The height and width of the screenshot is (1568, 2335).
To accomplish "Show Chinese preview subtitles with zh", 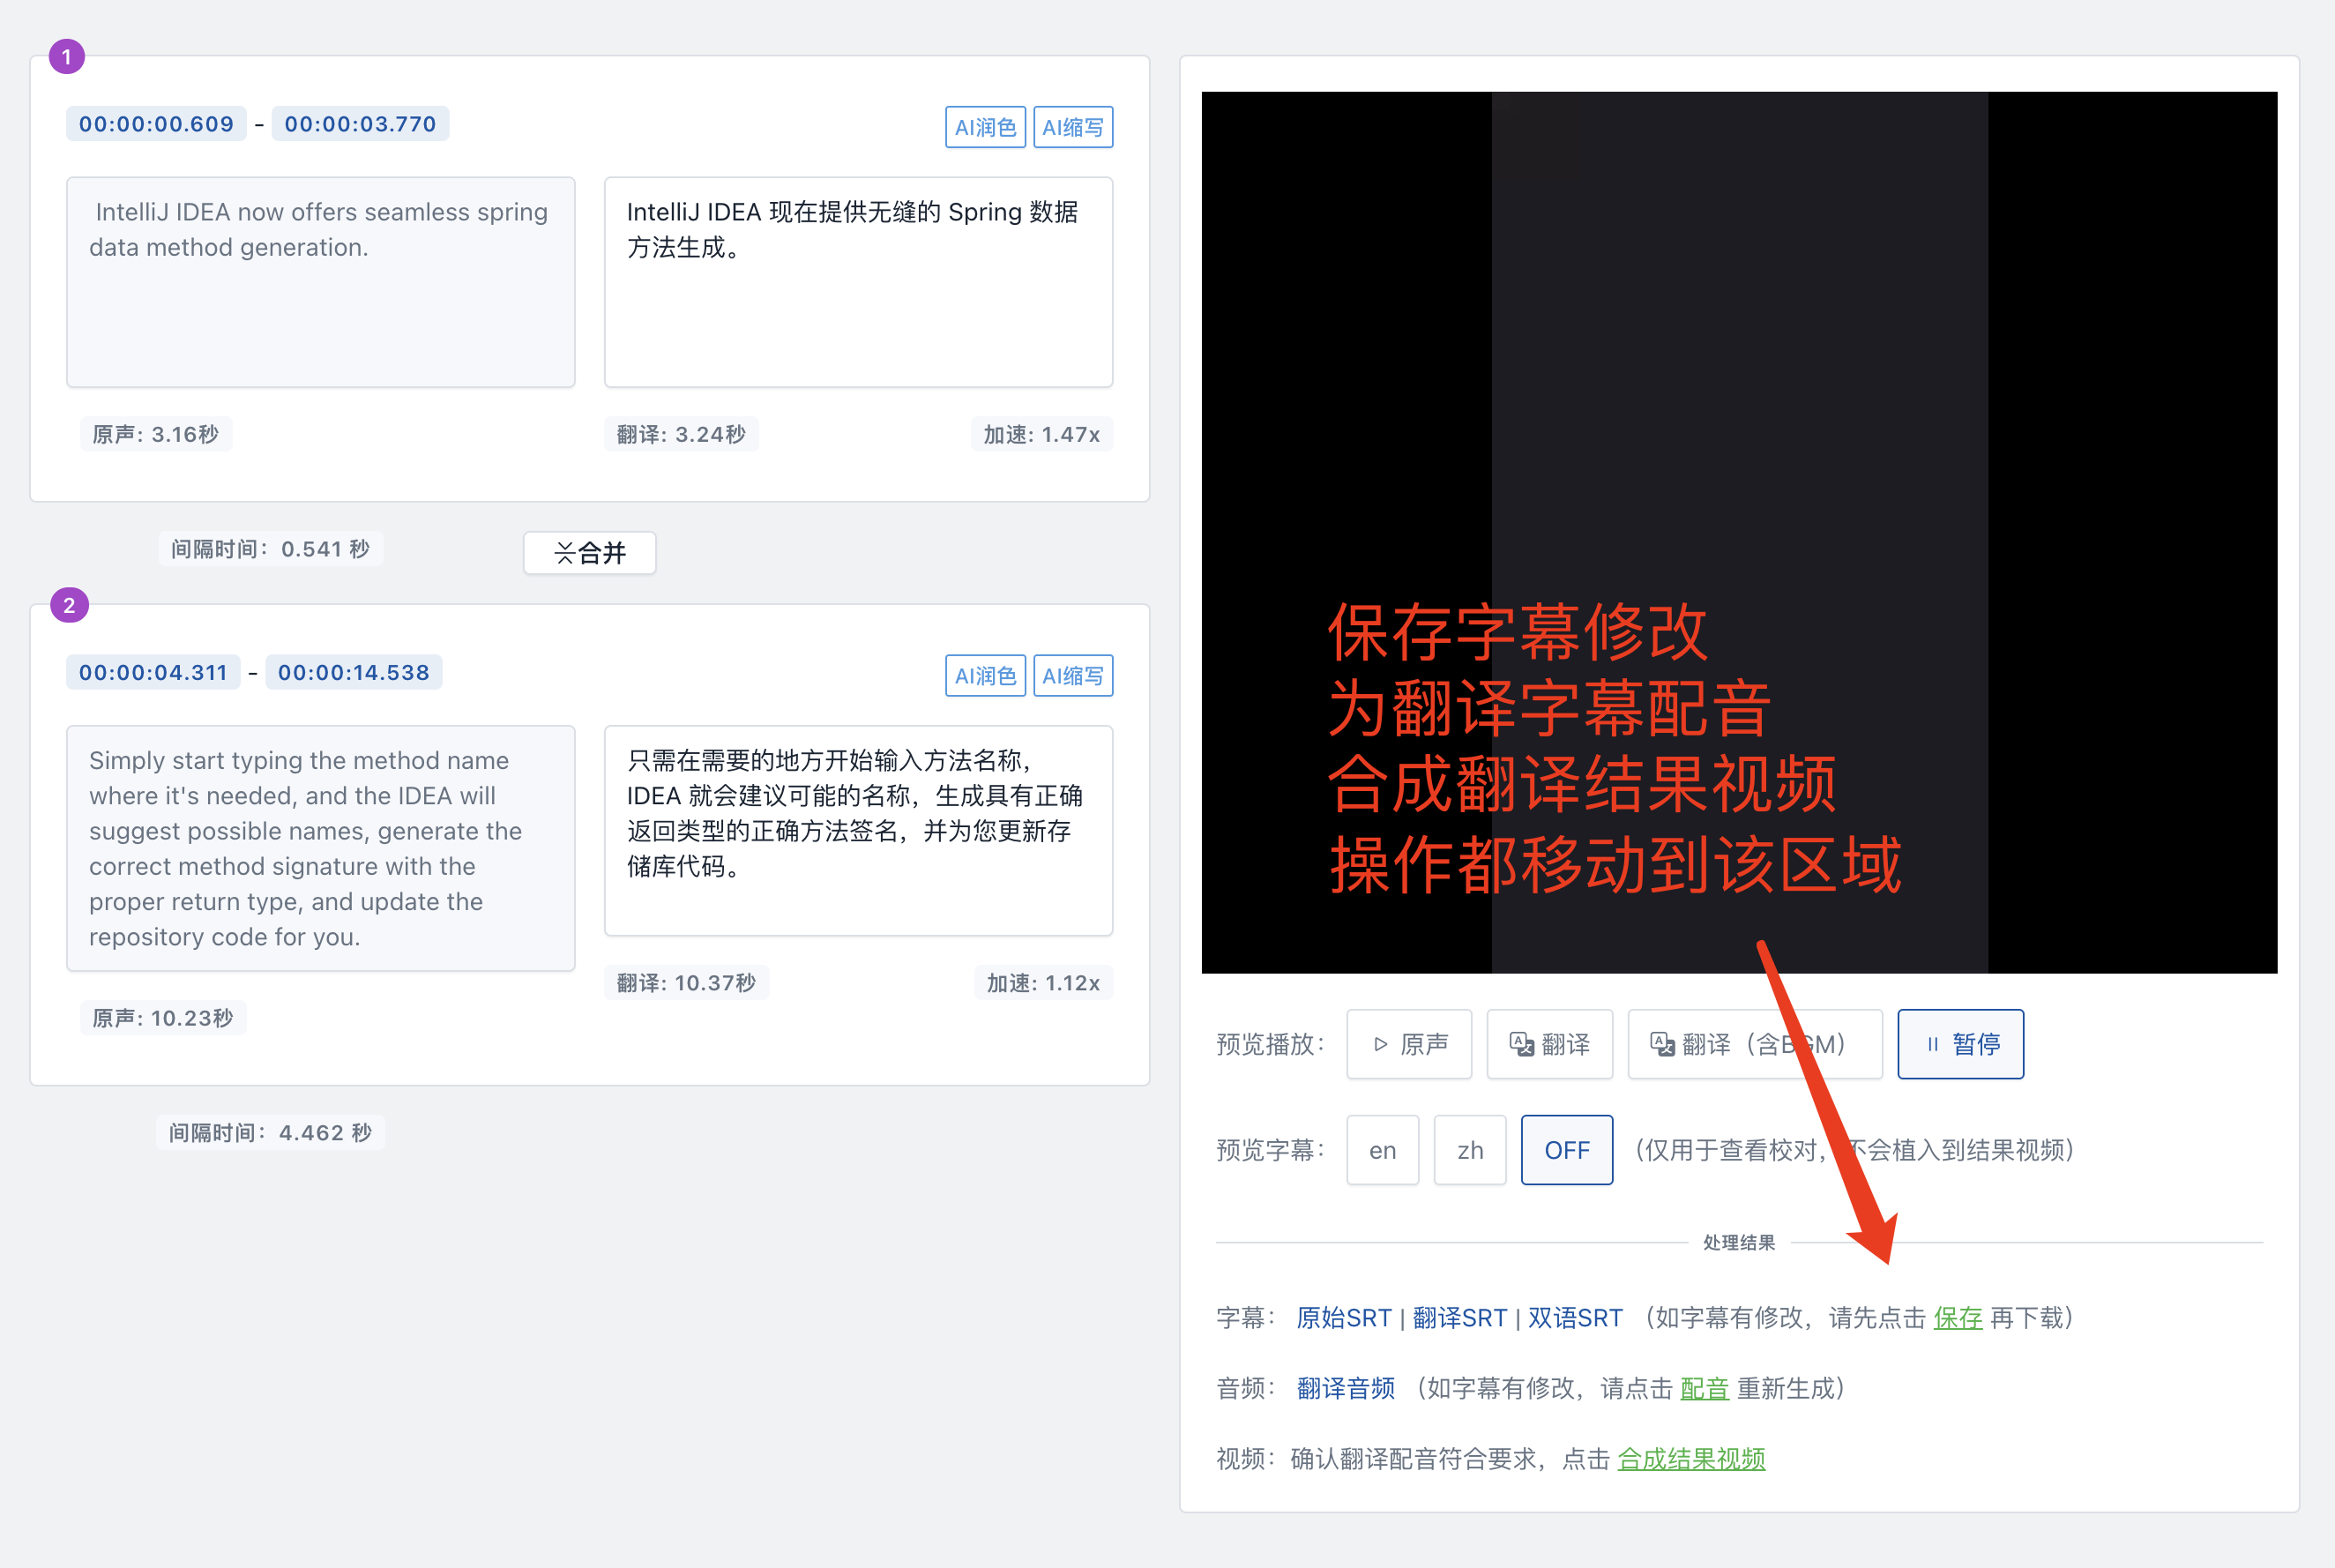I will click(1470, 1150).
